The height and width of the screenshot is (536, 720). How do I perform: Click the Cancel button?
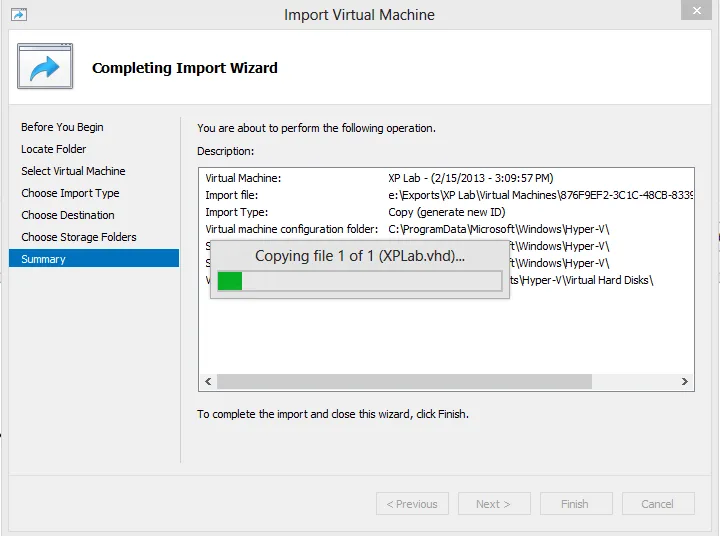point(658,504)
